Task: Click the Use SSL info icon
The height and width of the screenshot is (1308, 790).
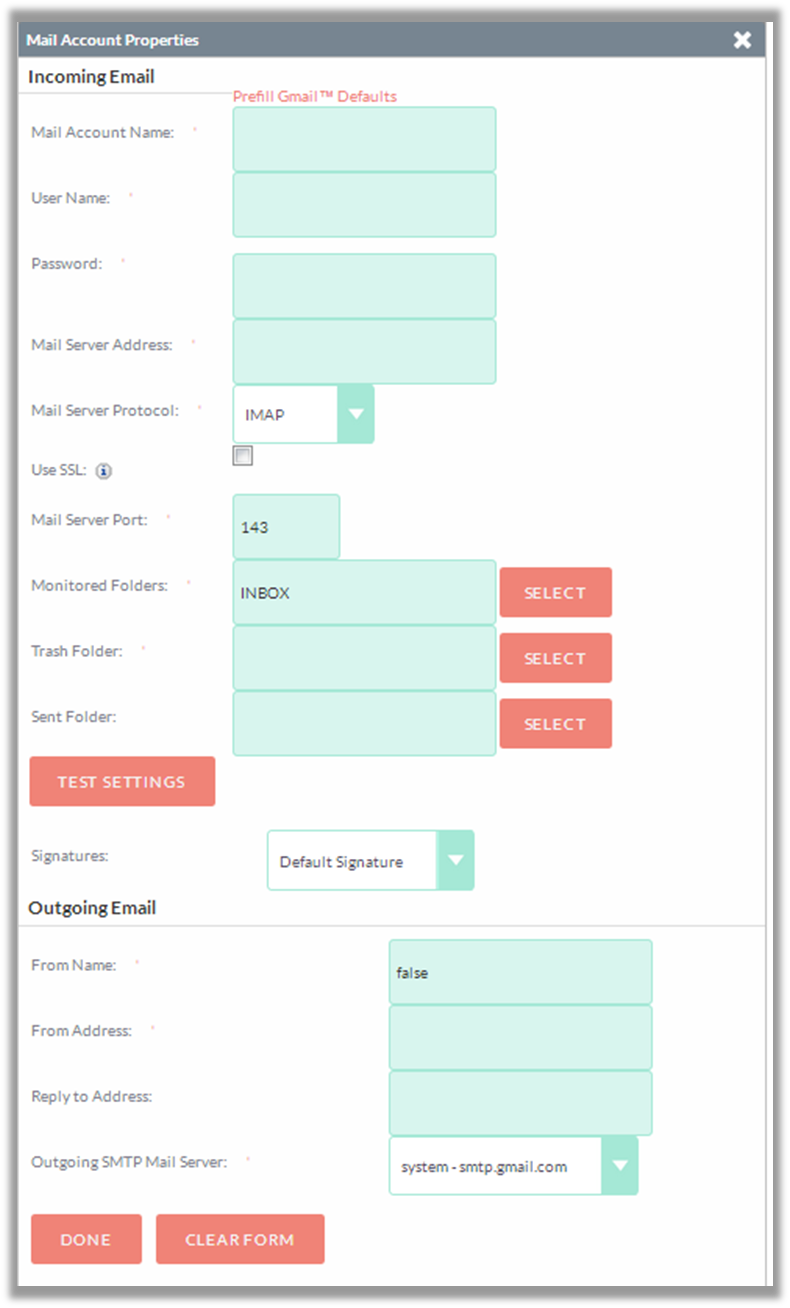Action: [x=104, y=471]
